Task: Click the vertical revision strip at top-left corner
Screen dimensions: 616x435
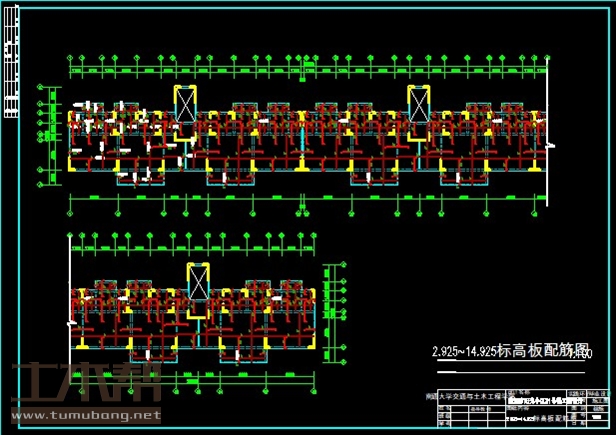Action: click(12, 60)
